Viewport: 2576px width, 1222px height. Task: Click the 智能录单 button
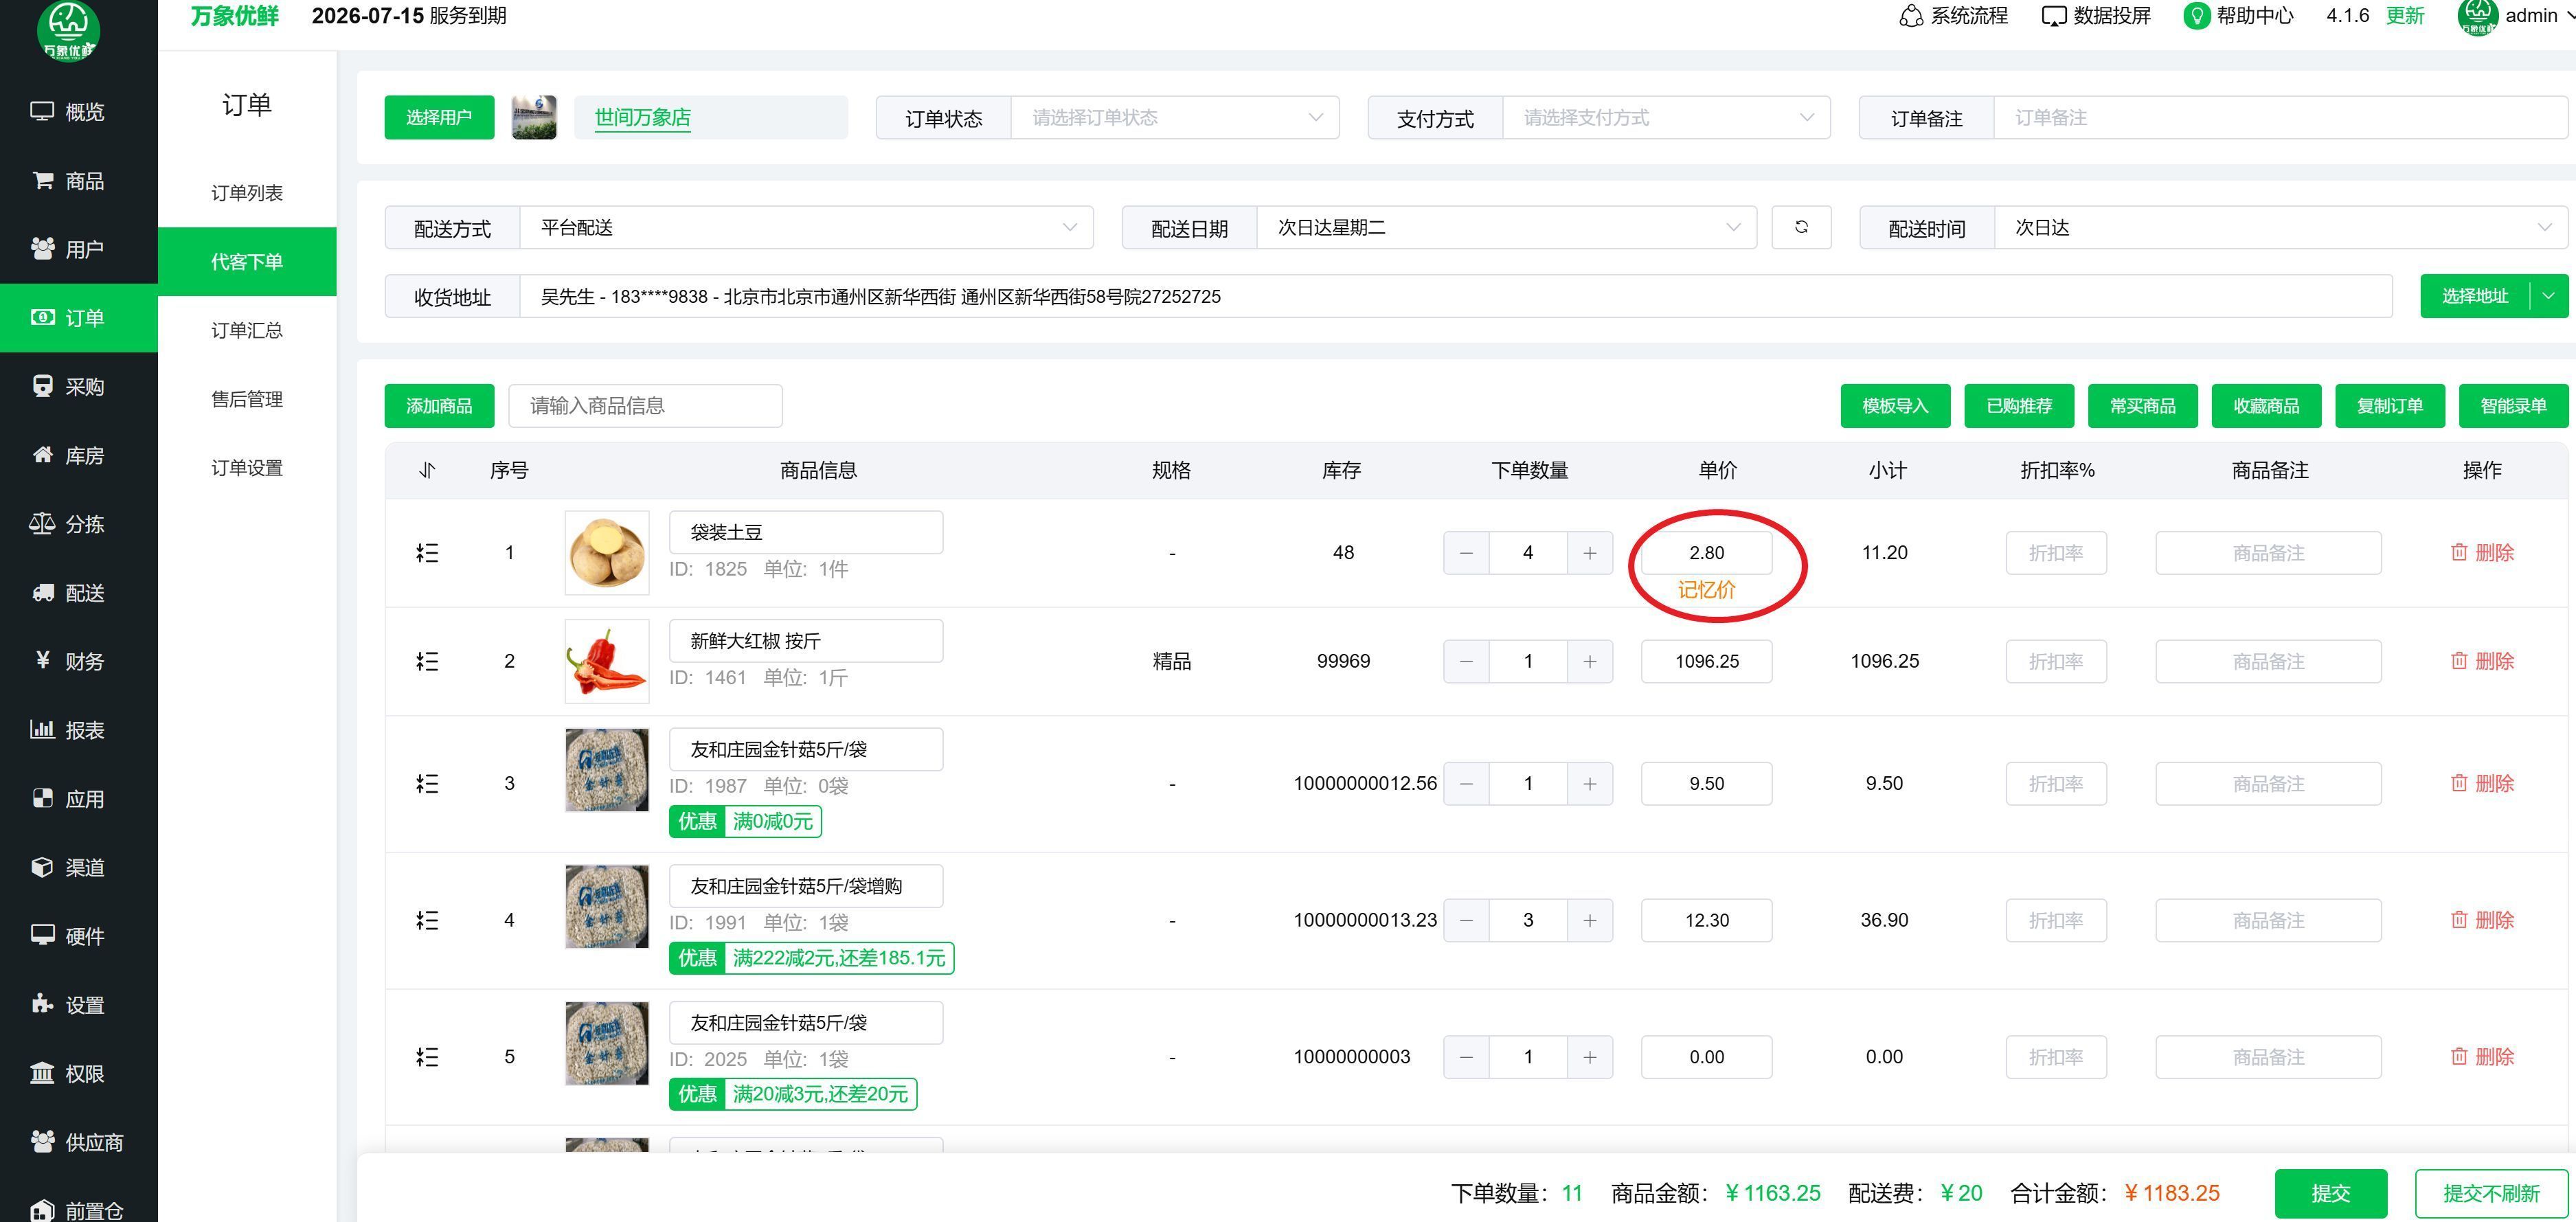click(x=2513, y=406)
